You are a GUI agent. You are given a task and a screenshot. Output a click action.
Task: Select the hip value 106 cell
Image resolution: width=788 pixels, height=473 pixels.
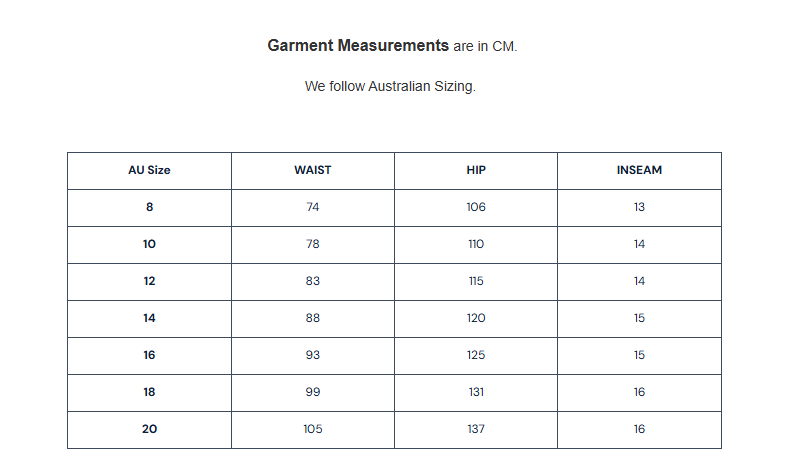476,207
